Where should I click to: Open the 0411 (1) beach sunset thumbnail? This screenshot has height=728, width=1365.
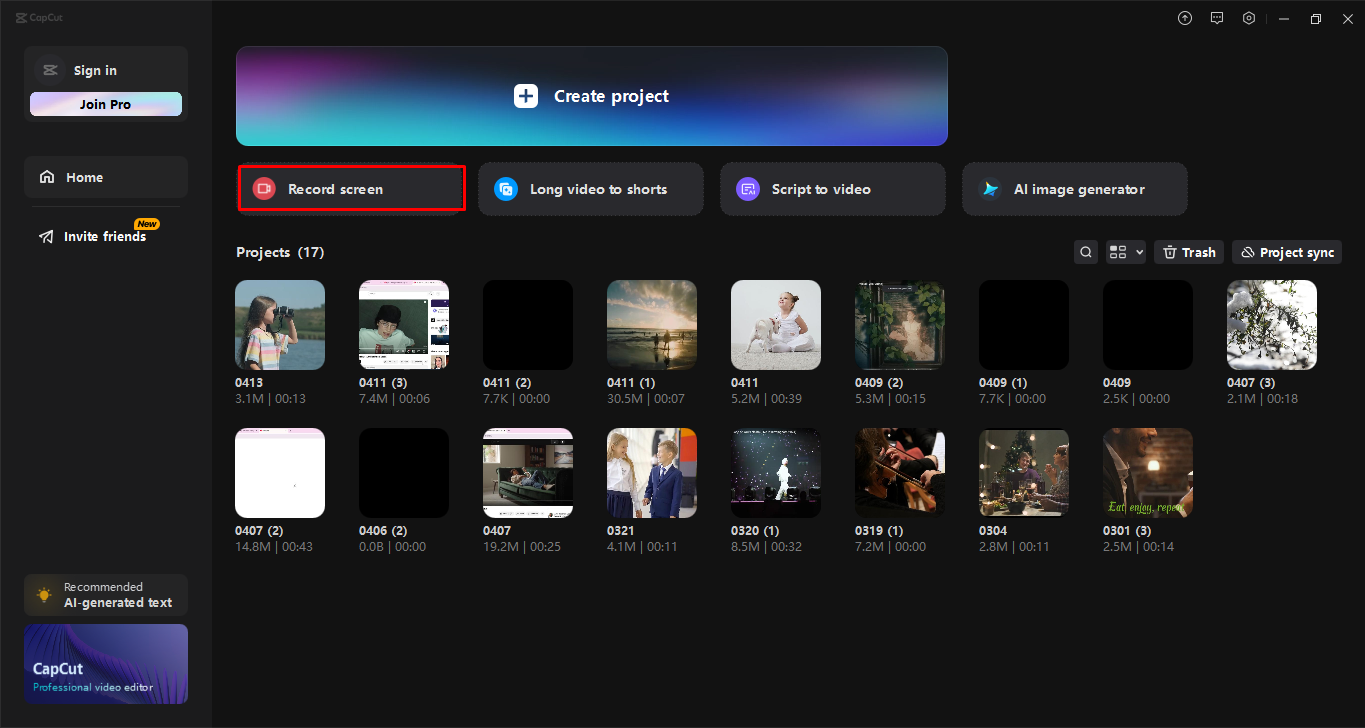pos(652,325)
